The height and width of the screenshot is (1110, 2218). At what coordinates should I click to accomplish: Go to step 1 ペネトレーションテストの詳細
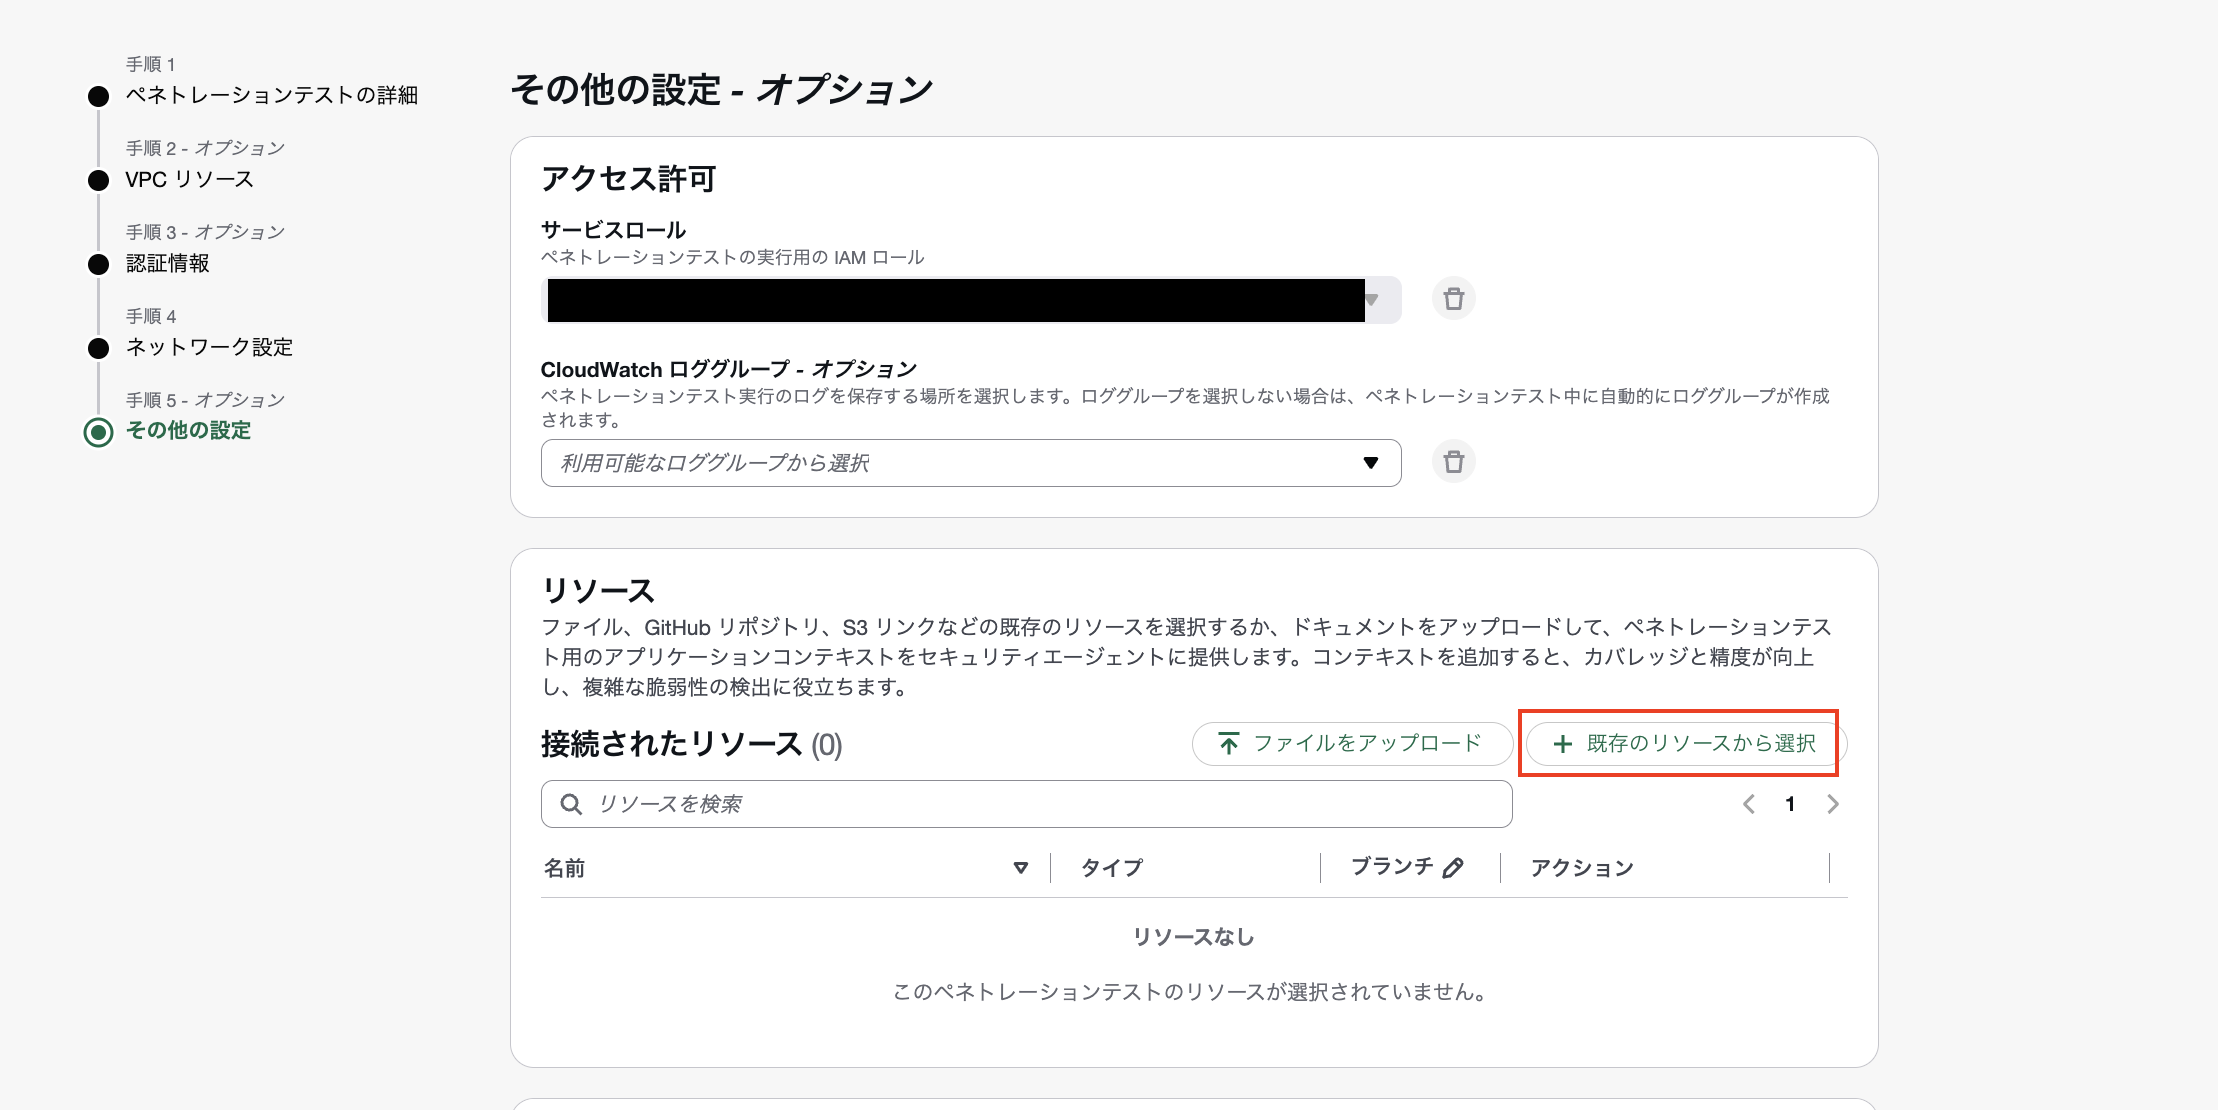tap(271, 95)
